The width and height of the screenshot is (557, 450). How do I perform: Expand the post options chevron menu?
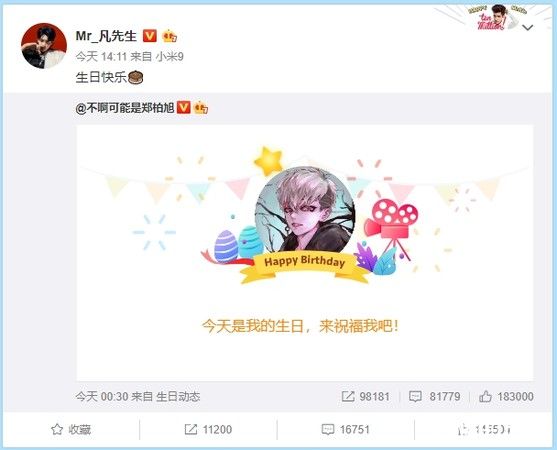click(528, 27)
